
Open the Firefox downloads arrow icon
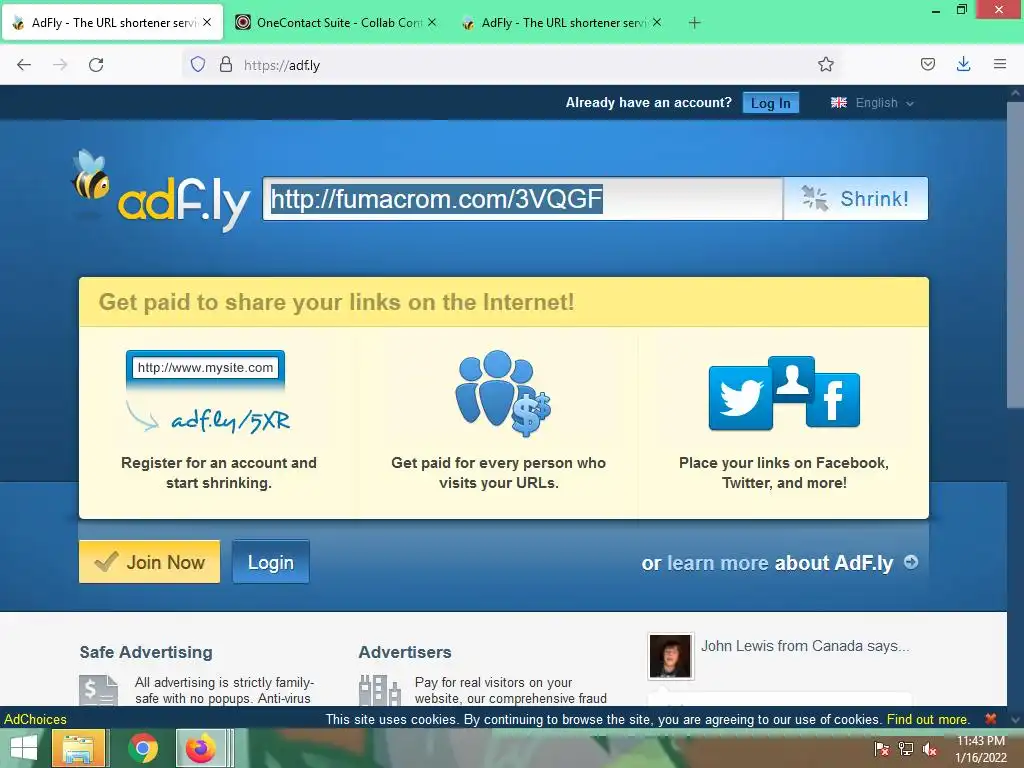pos(963,64)
